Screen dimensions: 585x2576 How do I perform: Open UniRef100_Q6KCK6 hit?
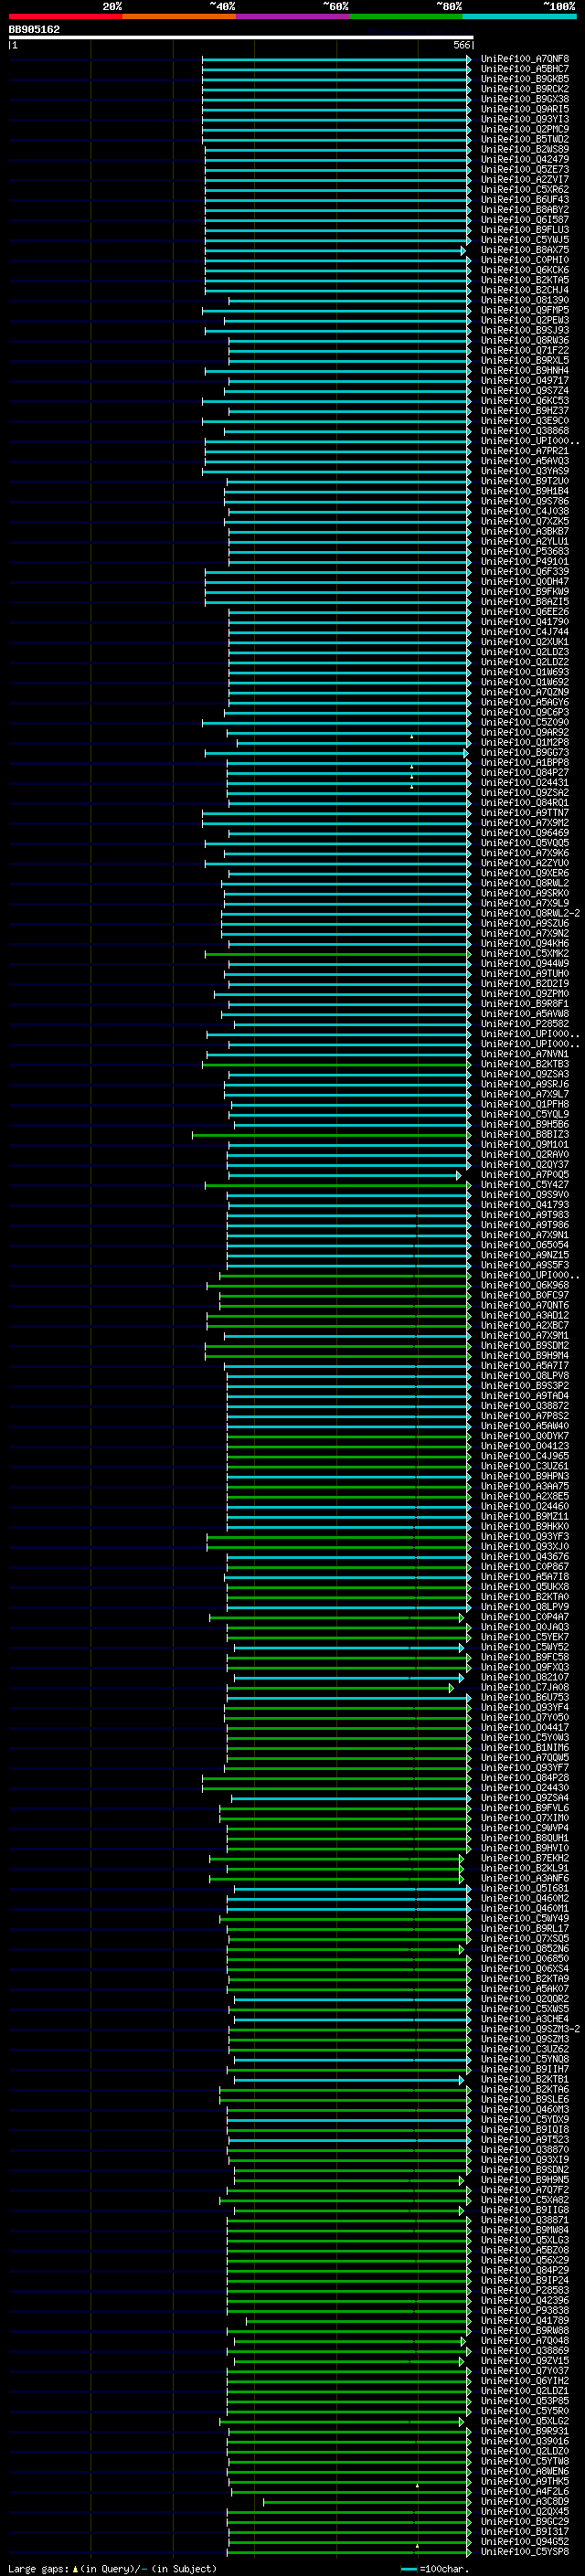(x=524, y=270)
